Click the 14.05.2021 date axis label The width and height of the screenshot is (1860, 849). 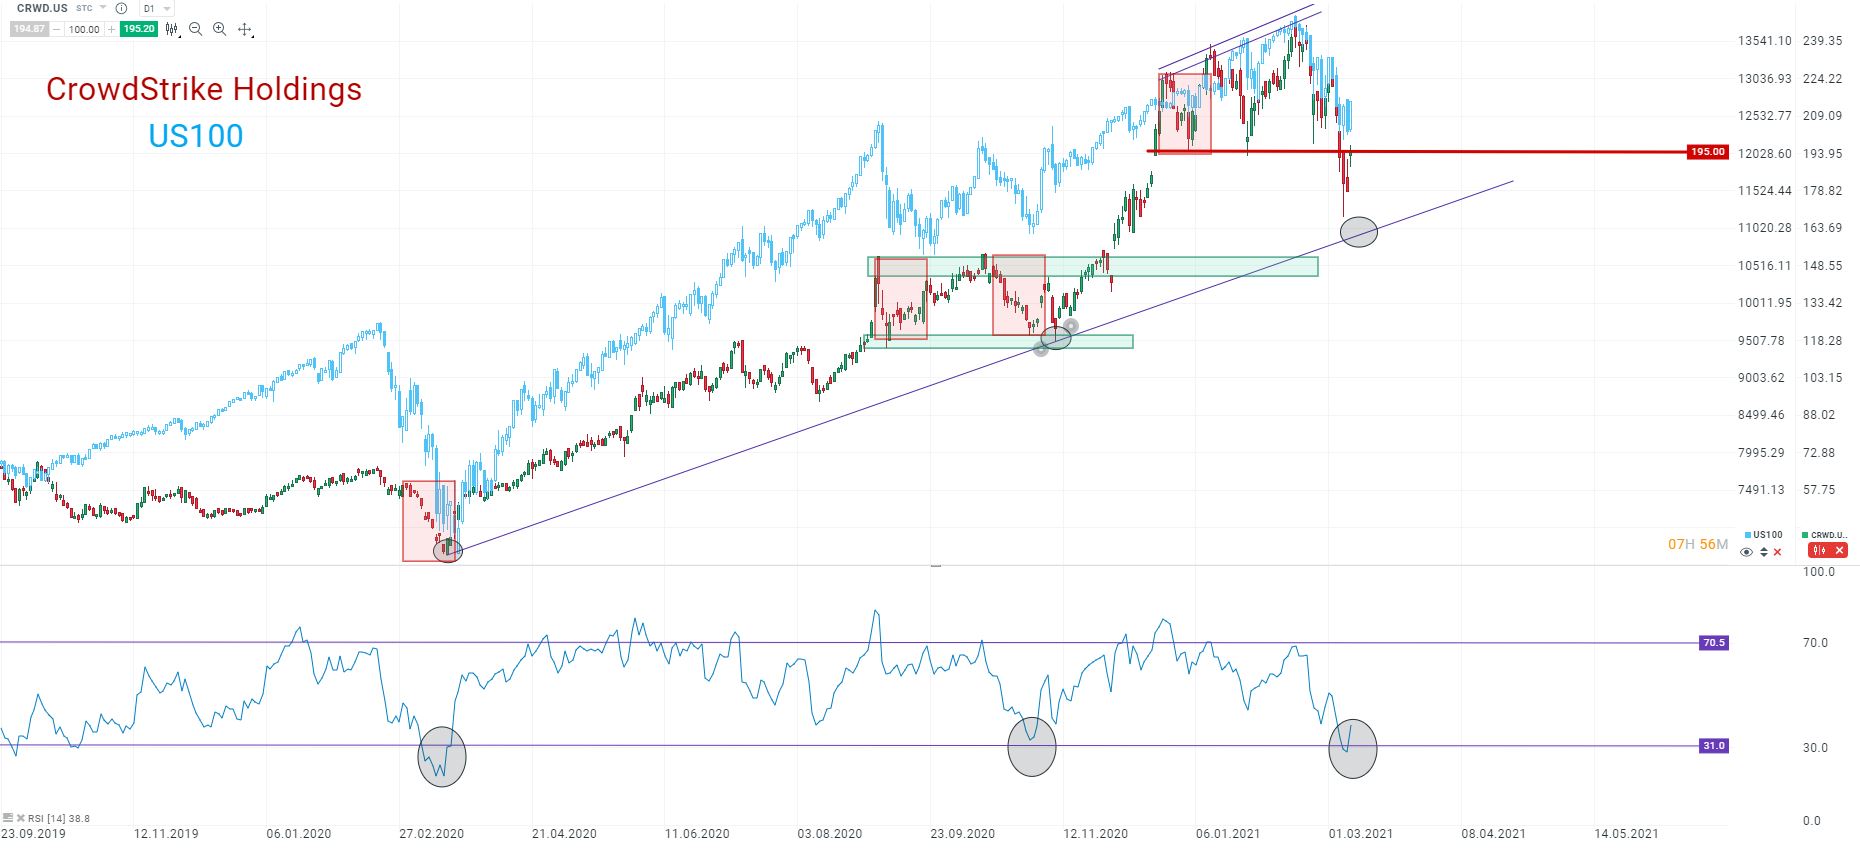tap(1626, 834)
